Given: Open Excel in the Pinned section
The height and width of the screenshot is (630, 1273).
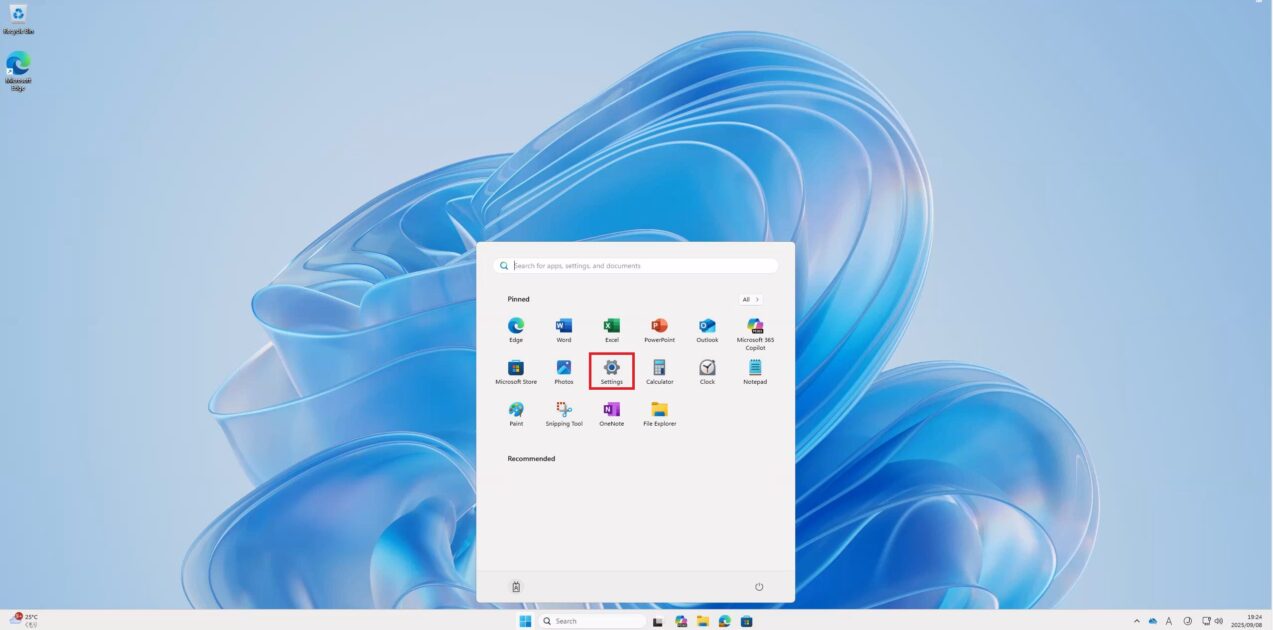Looking at the screenshot, I should coord(612,330).
